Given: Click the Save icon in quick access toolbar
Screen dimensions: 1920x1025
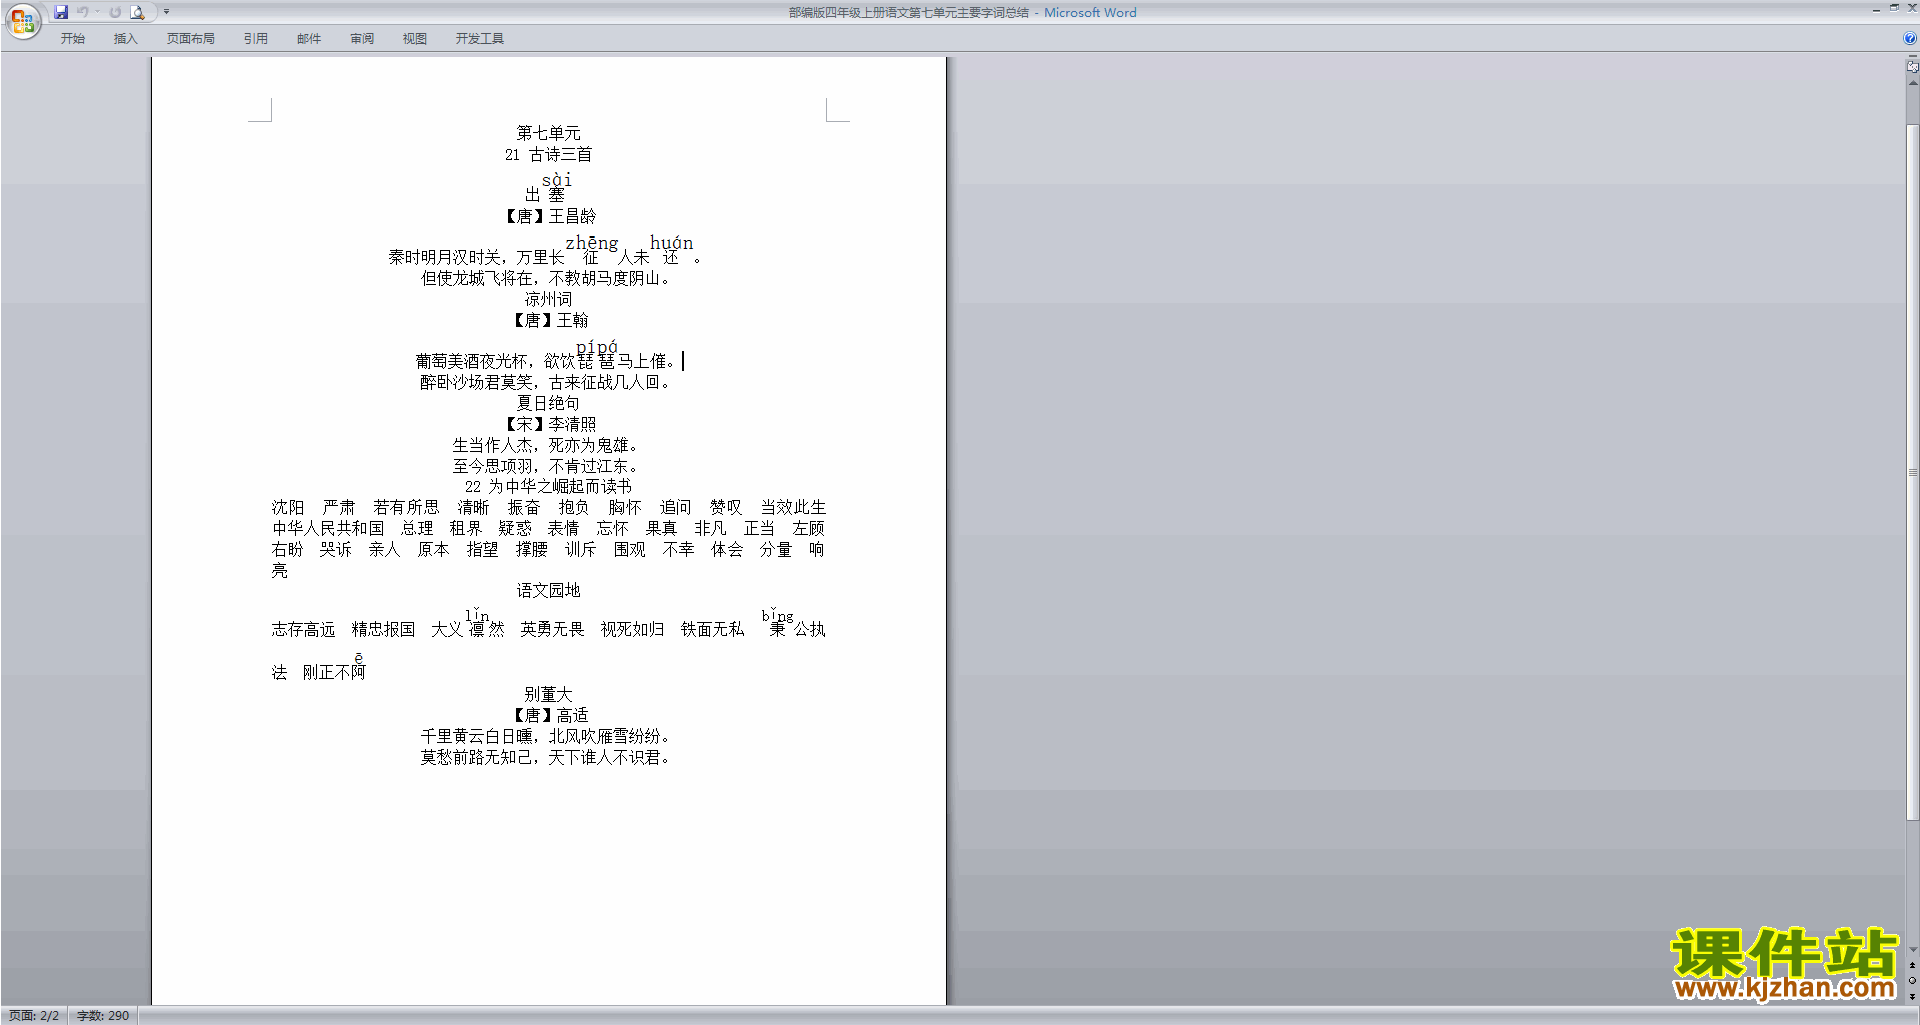Looking at the screenshot, I should coord(61,12).
